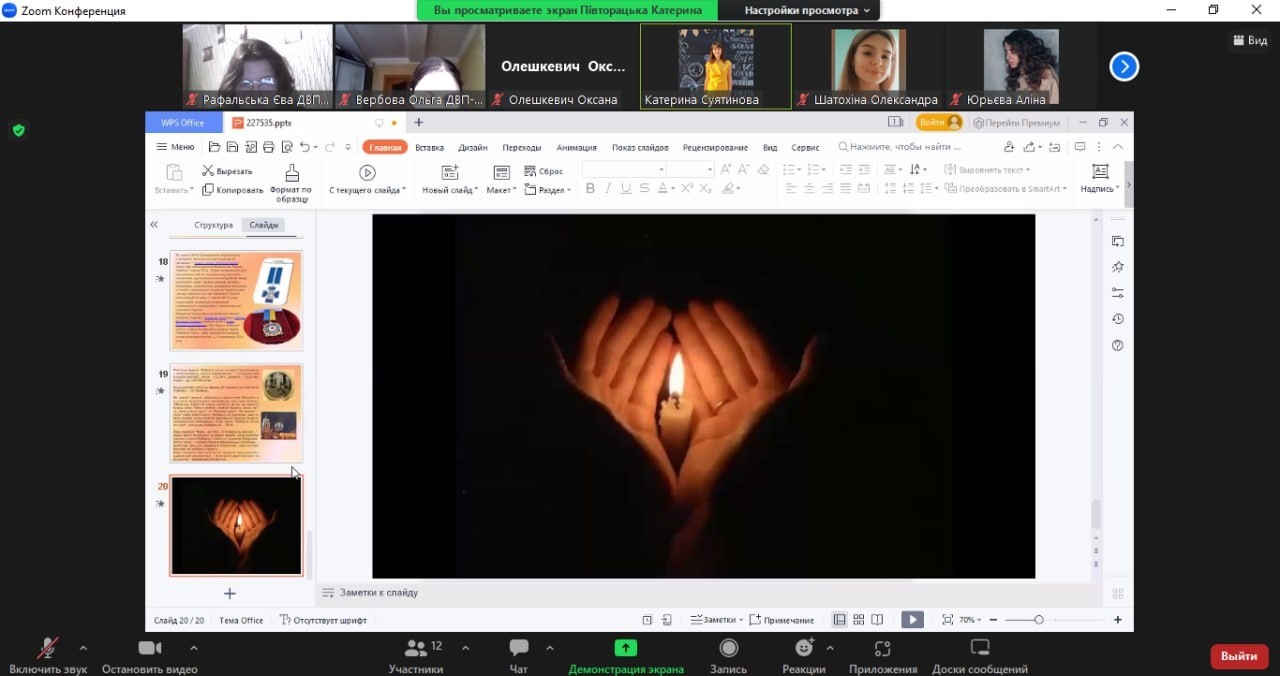Viewport: 1280px width, 676px height.
Task: Click the New Slide (Новый слайд) icon
Action: [x=449, y=173]
